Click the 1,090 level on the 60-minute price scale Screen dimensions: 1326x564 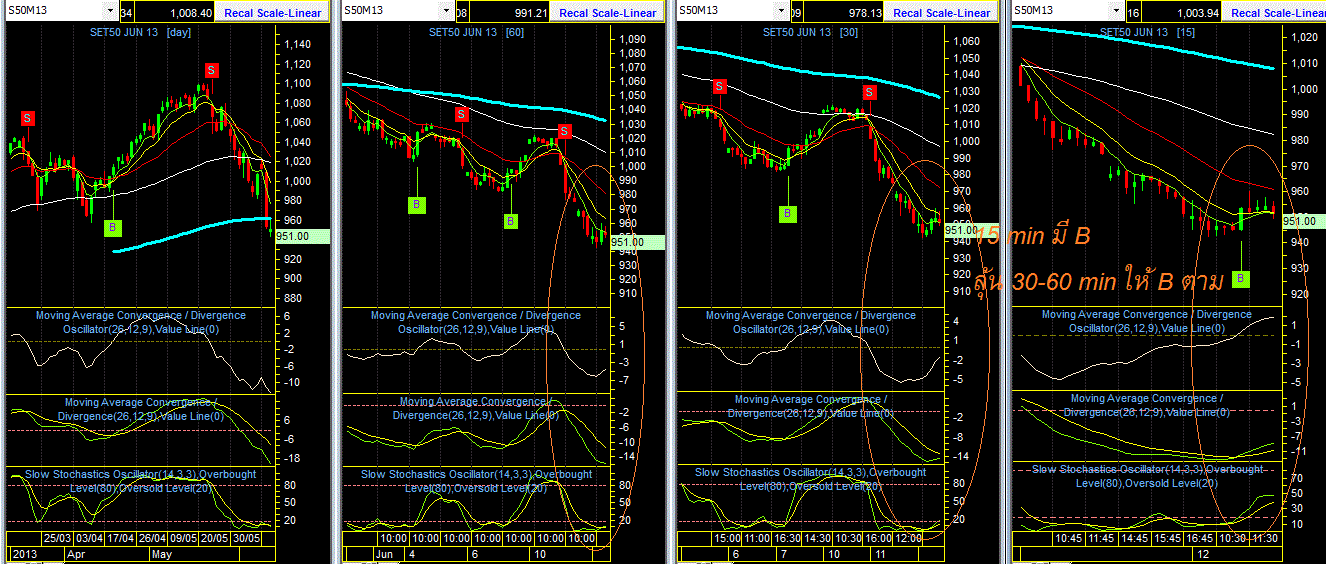coord(633,39)
